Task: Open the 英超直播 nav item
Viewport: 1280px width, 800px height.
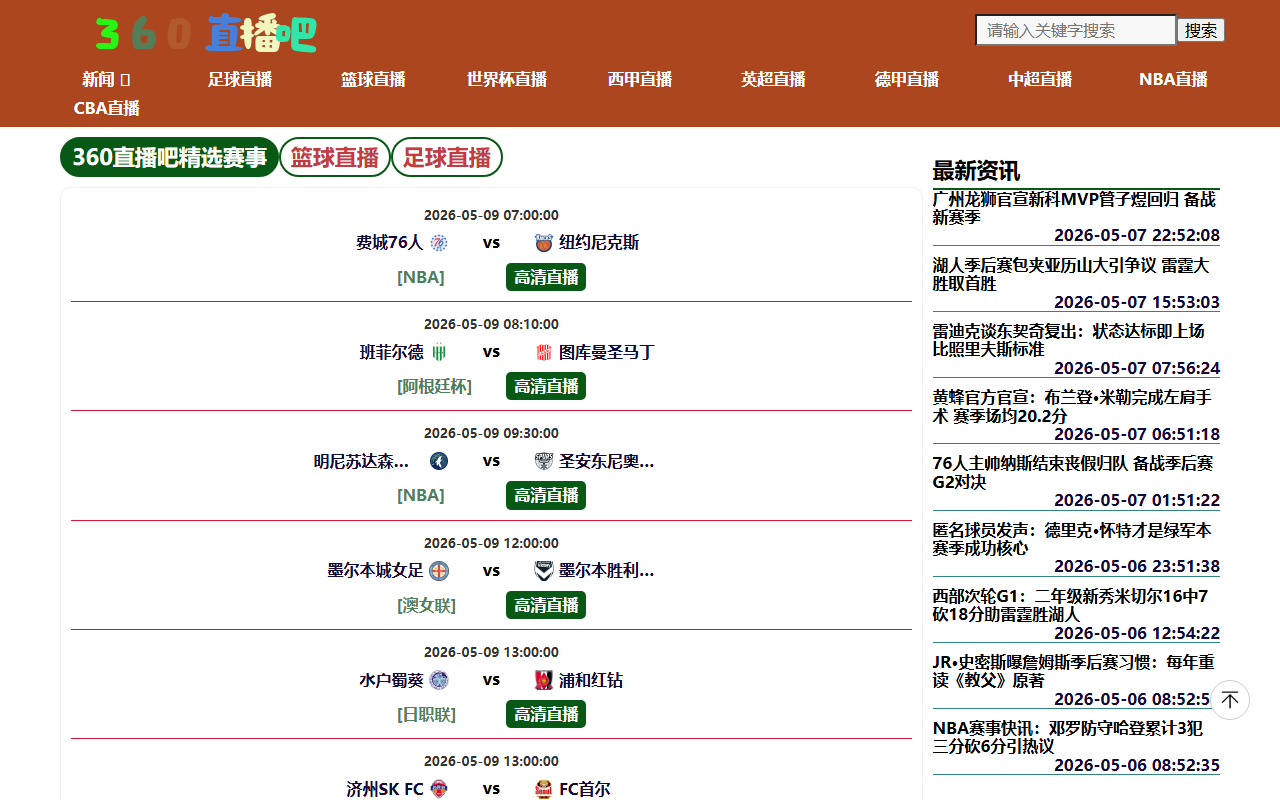Action: click(x=773, y=79)
